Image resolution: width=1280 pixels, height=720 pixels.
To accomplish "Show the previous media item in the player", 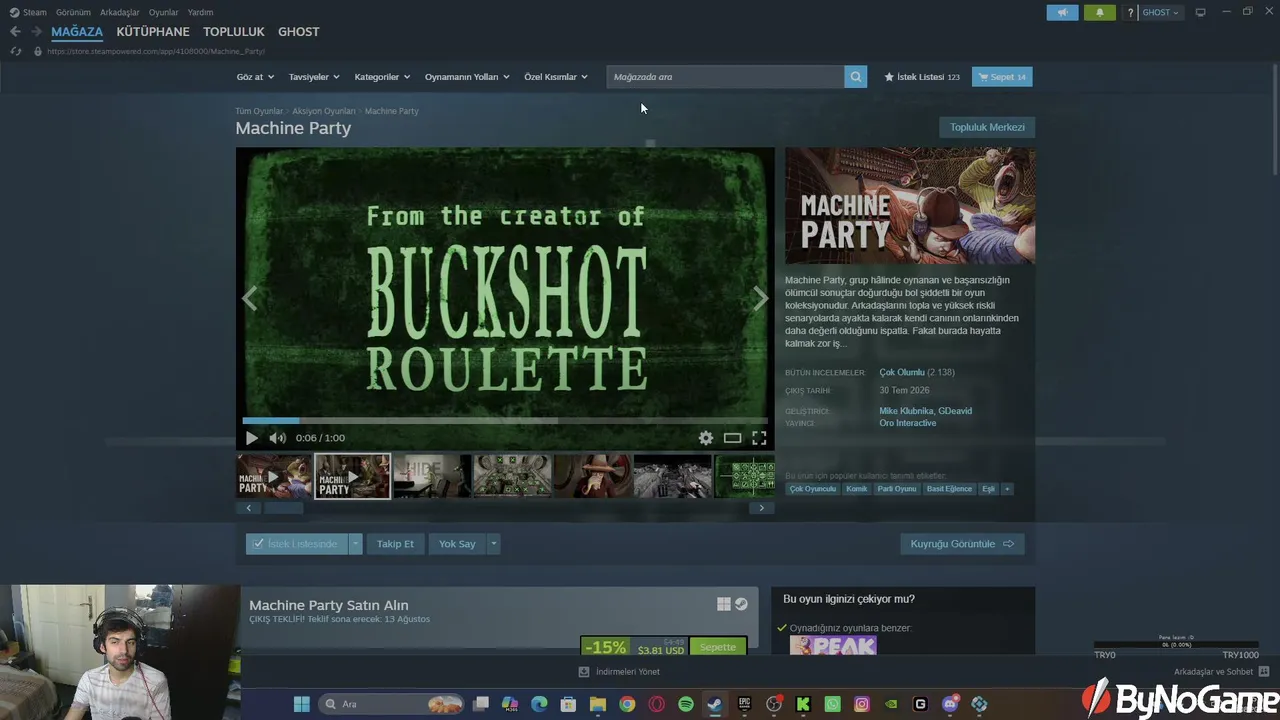I will click(x=249, y=299).
